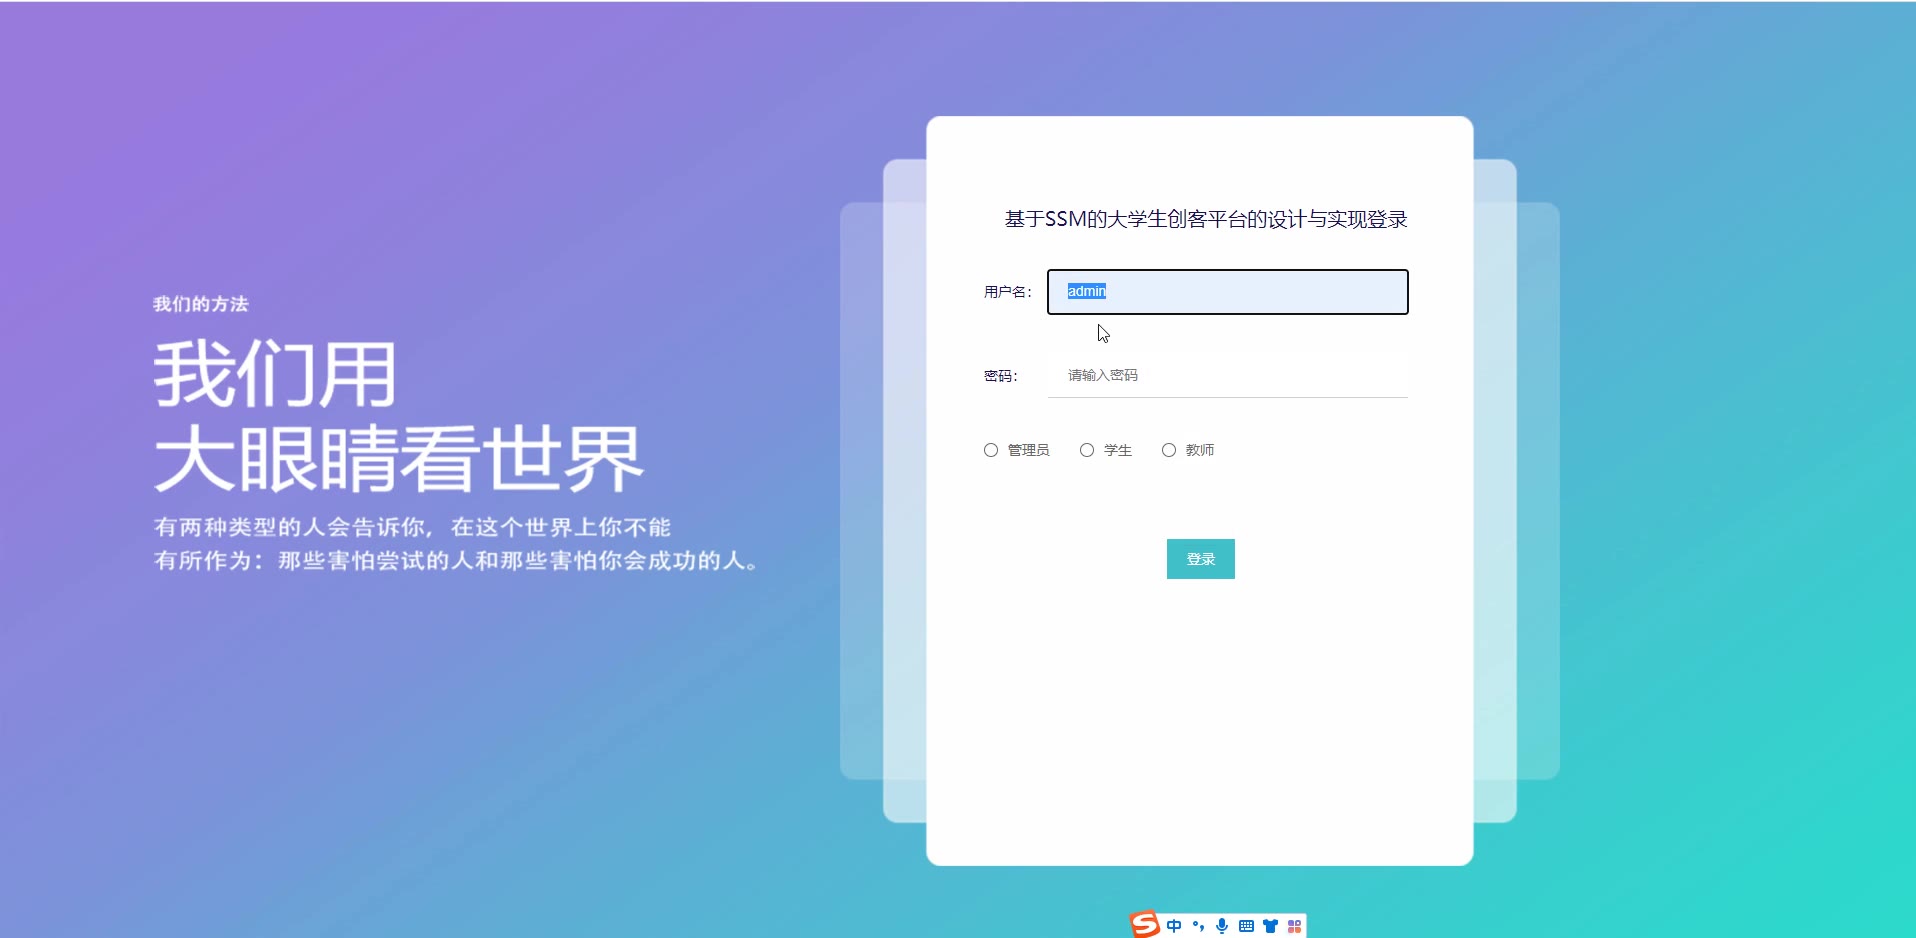Click the 登录 login button
This screenshot has height=938, width=1916.
click(1201, 559)
